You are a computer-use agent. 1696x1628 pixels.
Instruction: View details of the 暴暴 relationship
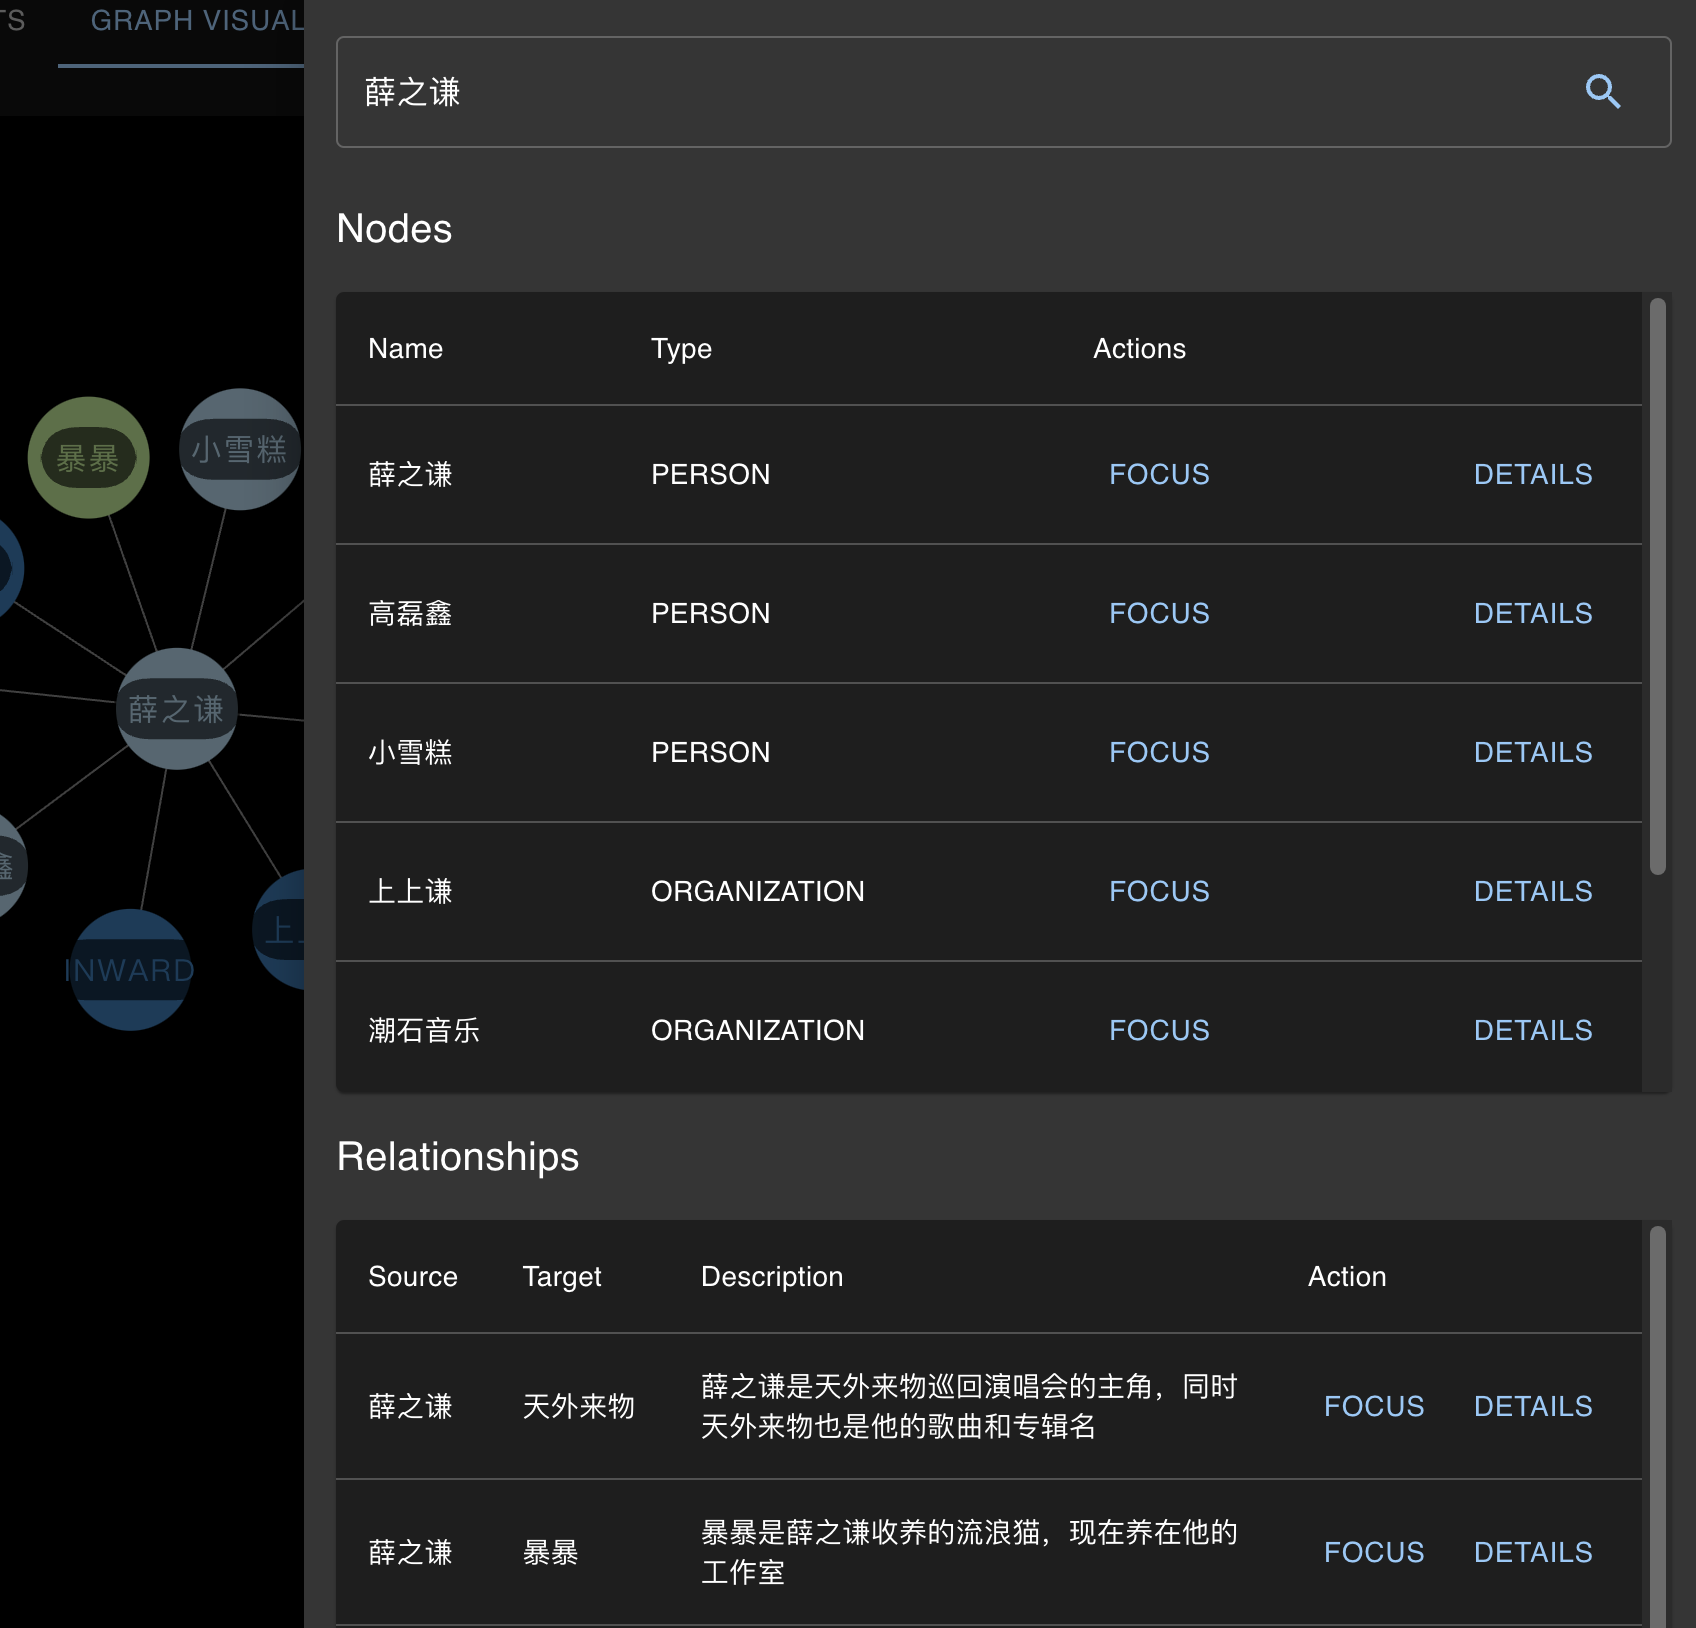(x=1532, y=1552)
